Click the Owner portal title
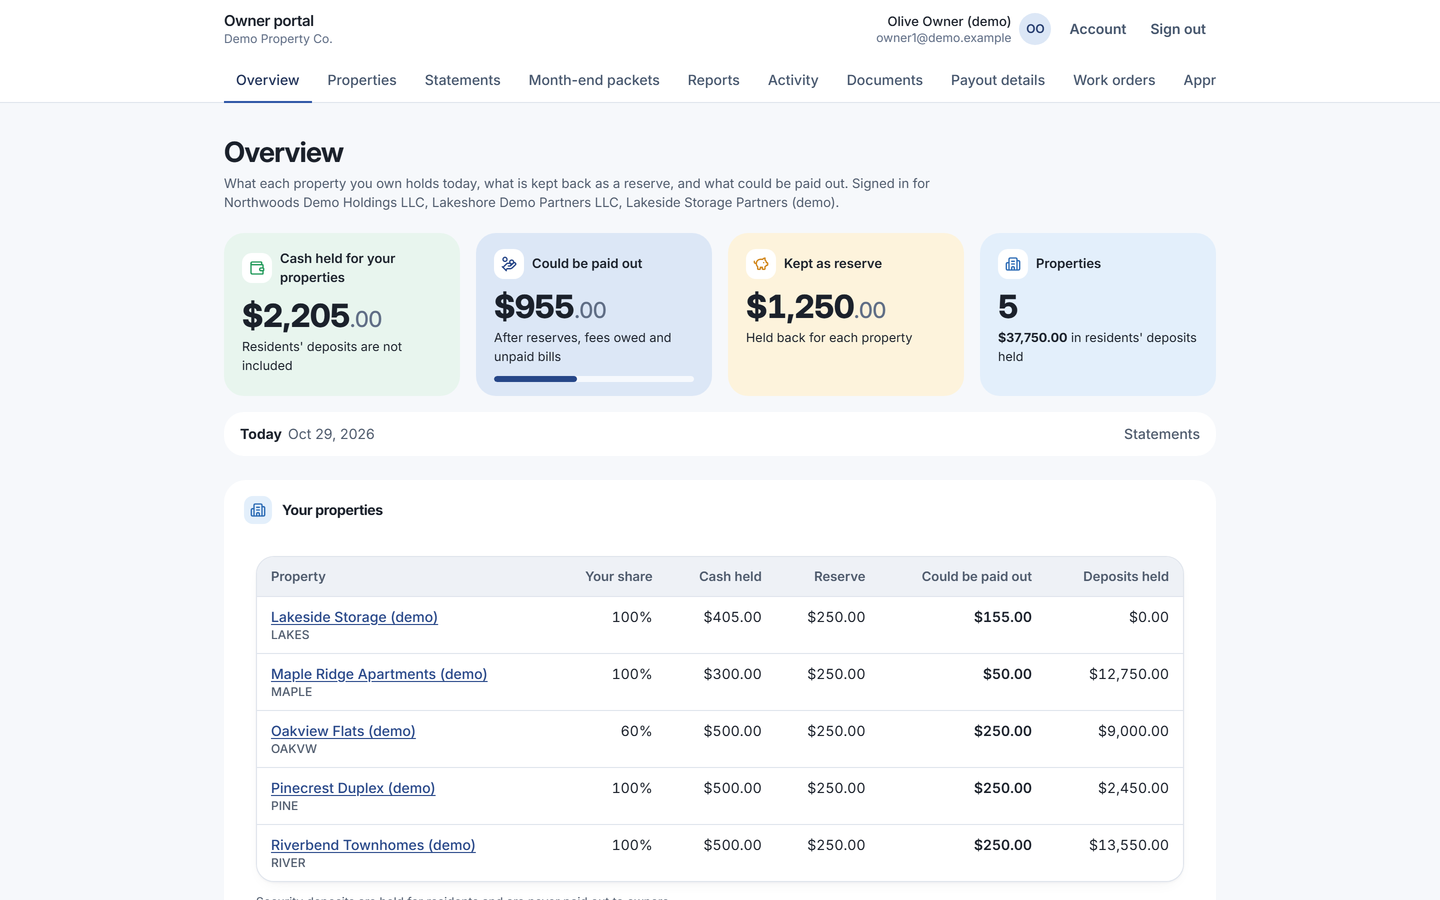 coord(269,21)
